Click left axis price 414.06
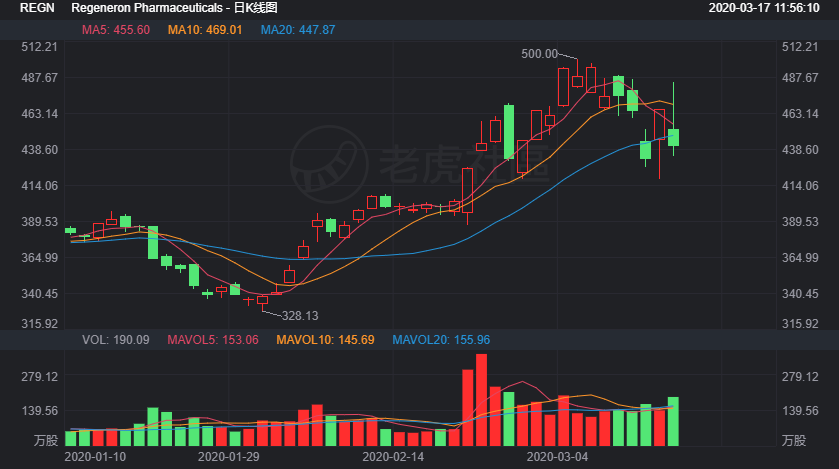839x469 pixels. coord(40,186)
